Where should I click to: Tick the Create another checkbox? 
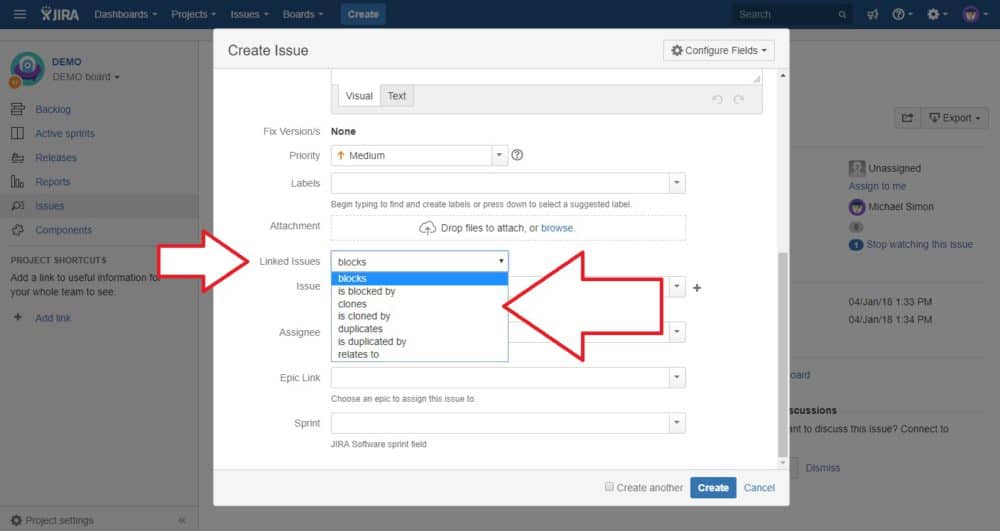tap(609, 487)
